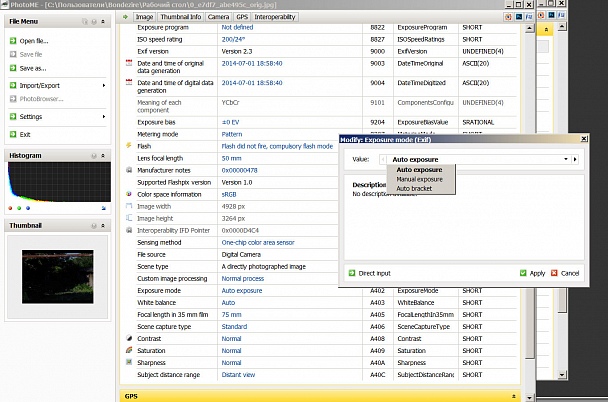Choose Auto exposure from the dropdown list
608x402 pixels.
tap(421, 170)
